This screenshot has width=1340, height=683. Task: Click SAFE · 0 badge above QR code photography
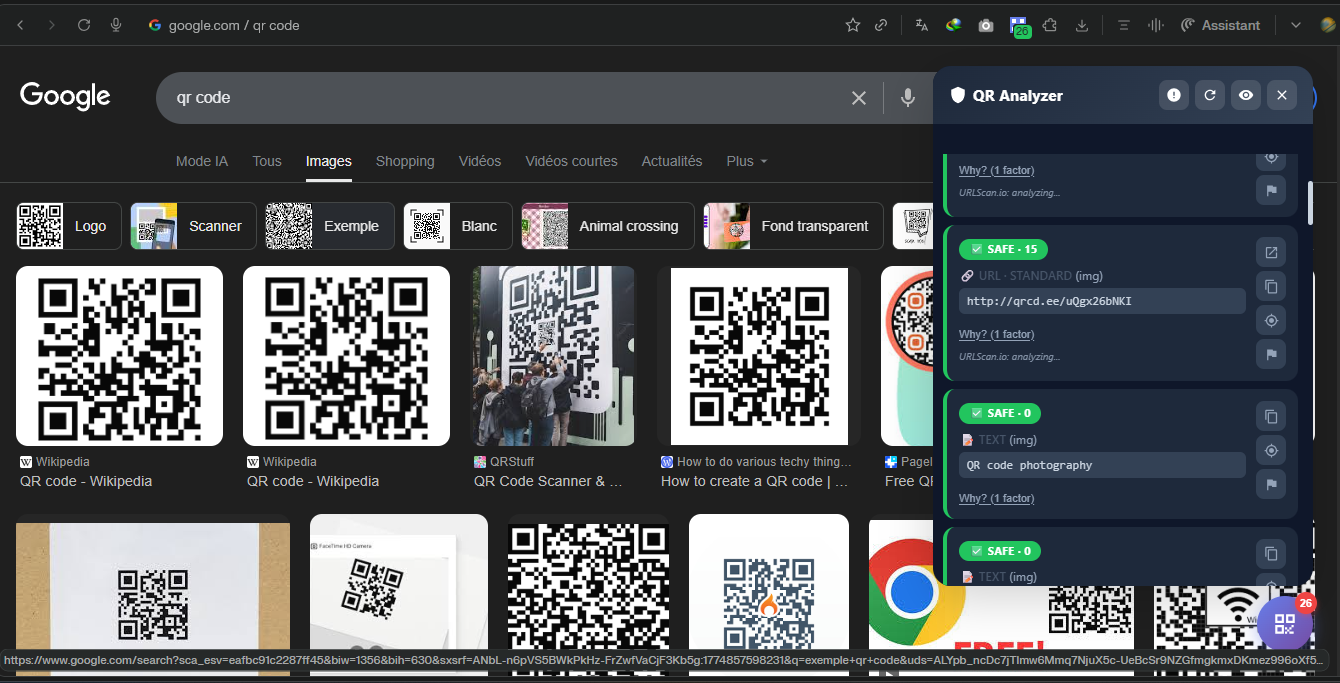pyautogui.click(x=1000, y=413)
